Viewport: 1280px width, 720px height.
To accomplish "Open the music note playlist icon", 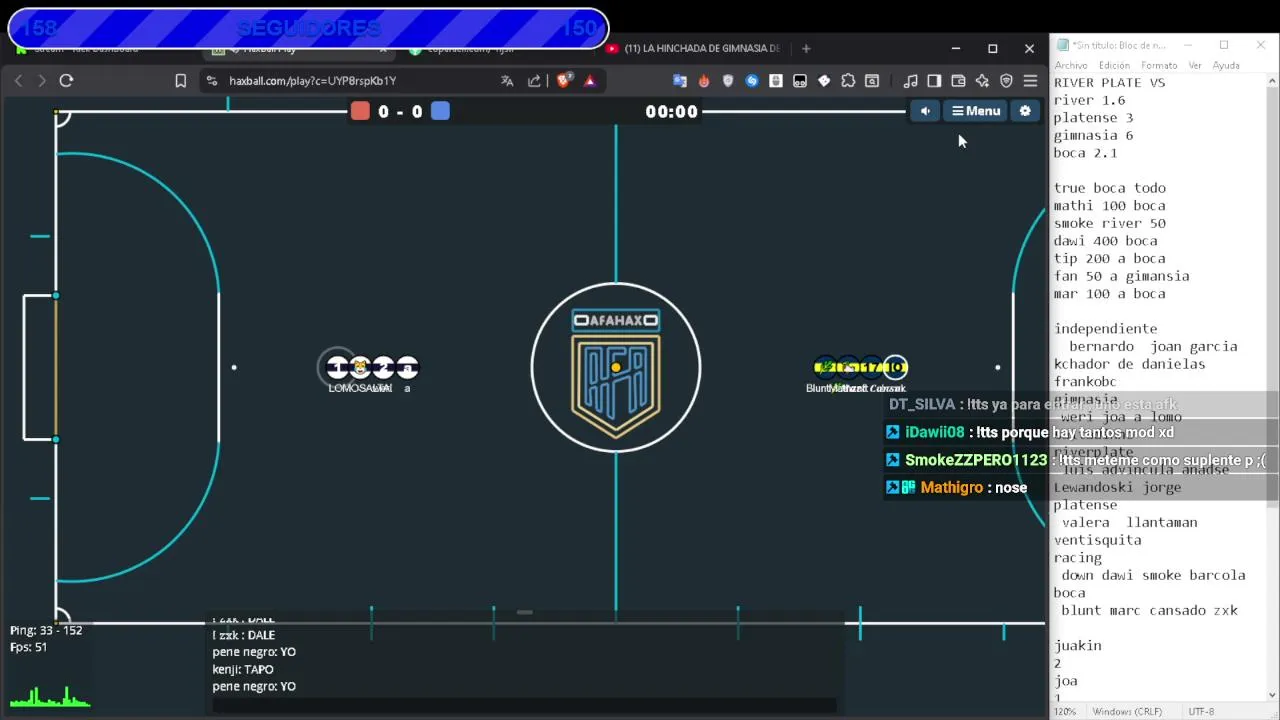I will tap(910, 81).
